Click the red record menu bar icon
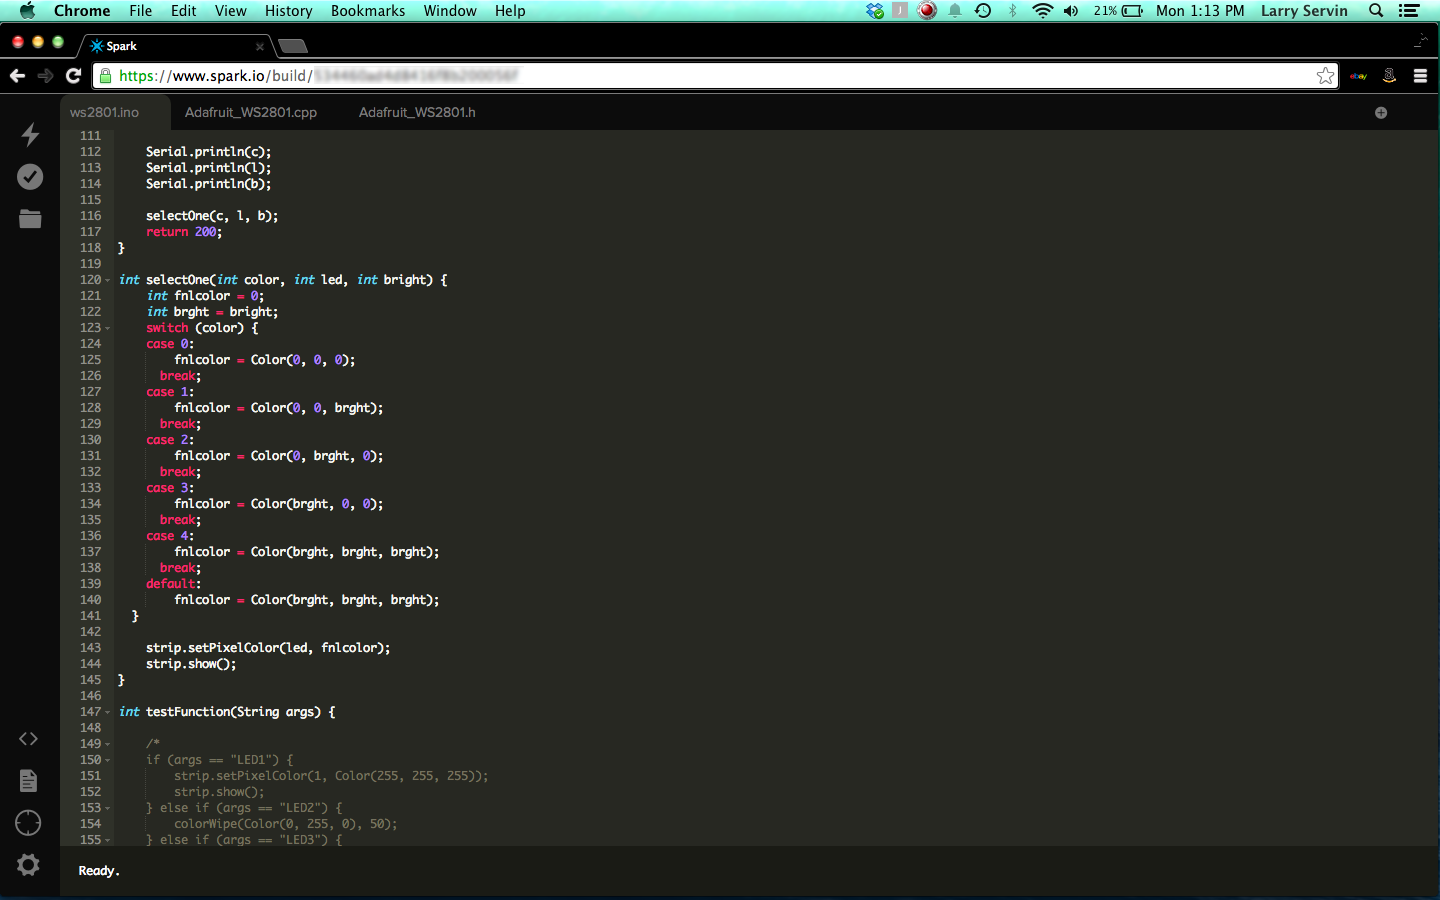This screenshot has width=1440, height=900. 927,11
